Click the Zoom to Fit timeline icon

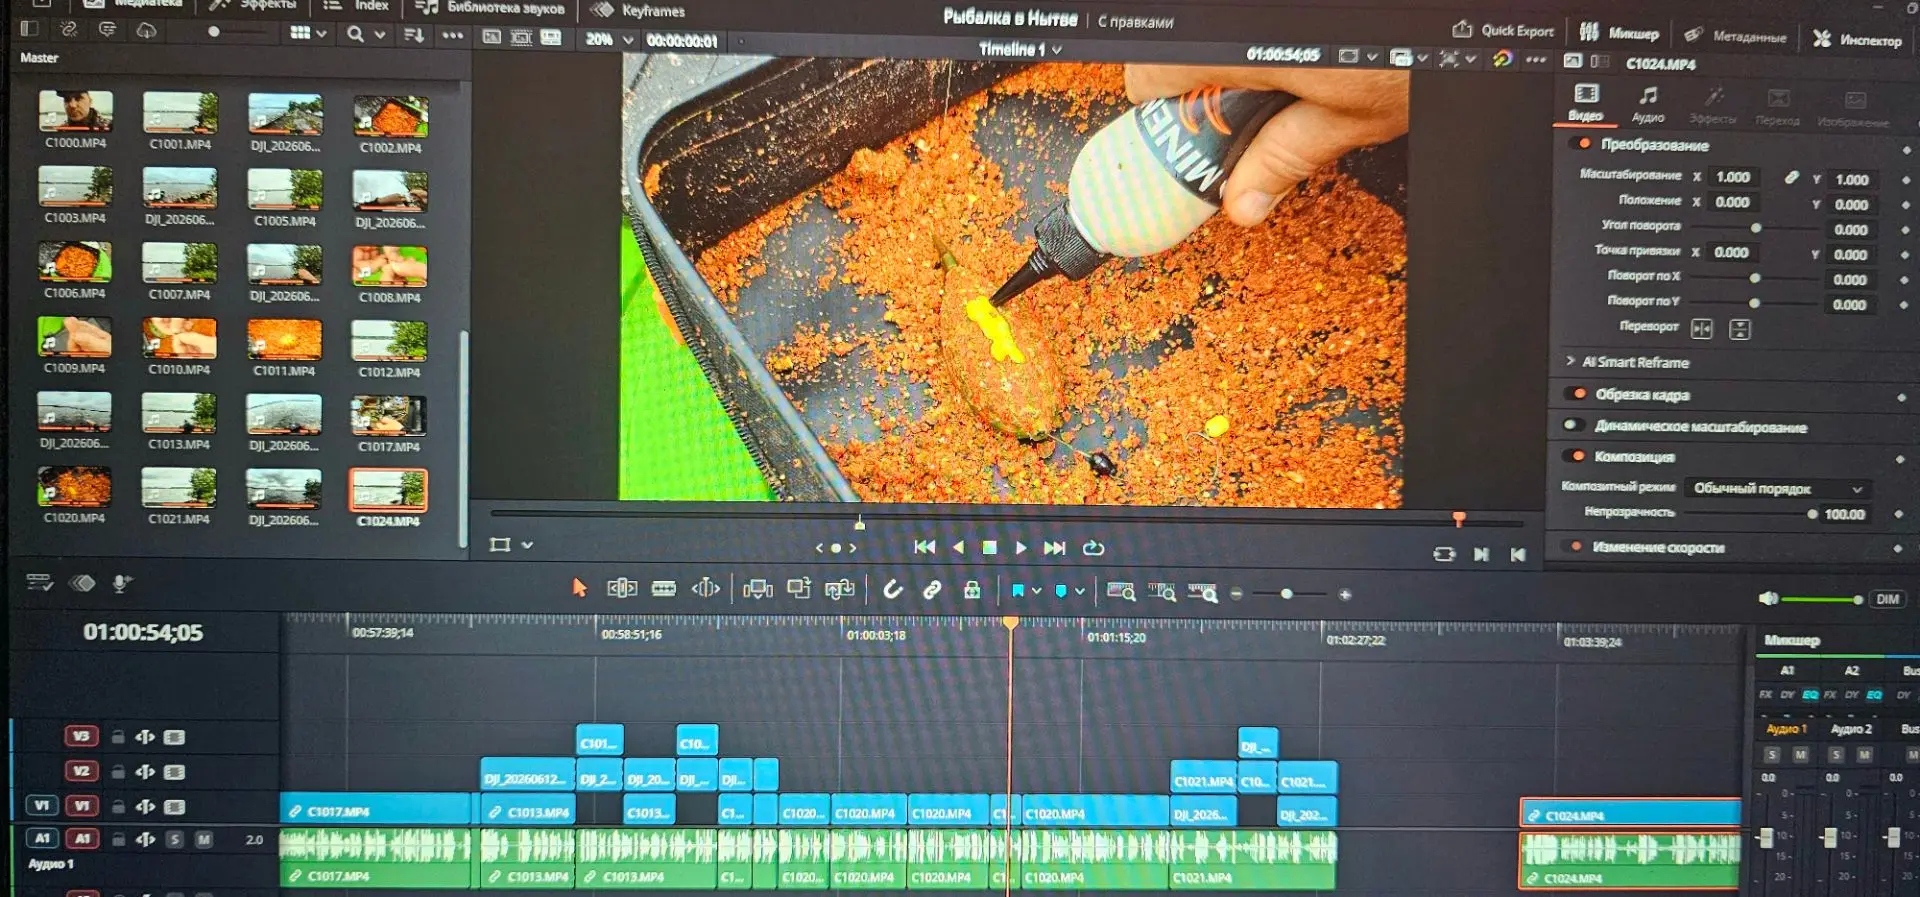click(x=1121, y=593)
